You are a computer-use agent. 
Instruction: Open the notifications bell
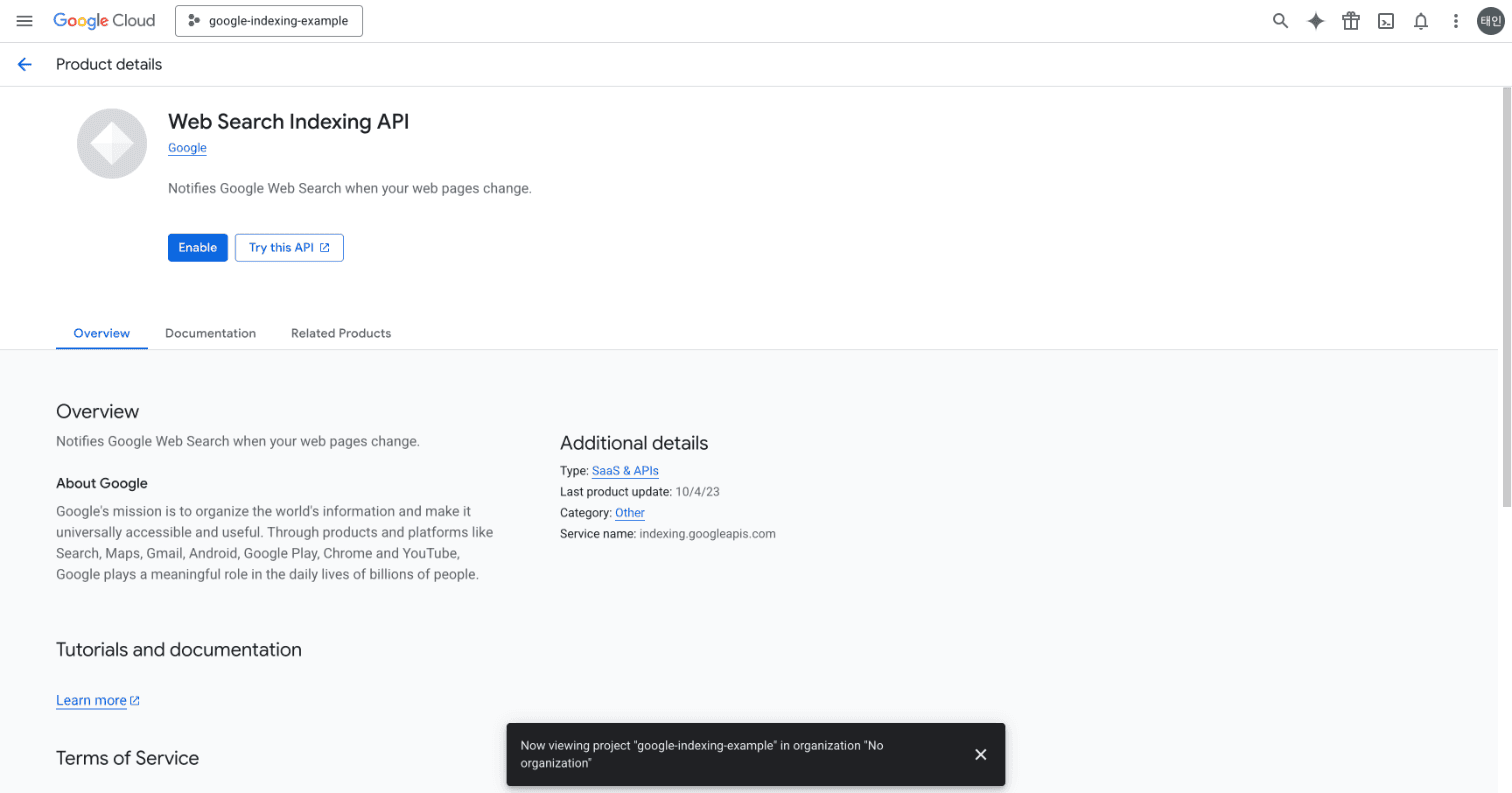(1421, 21)
